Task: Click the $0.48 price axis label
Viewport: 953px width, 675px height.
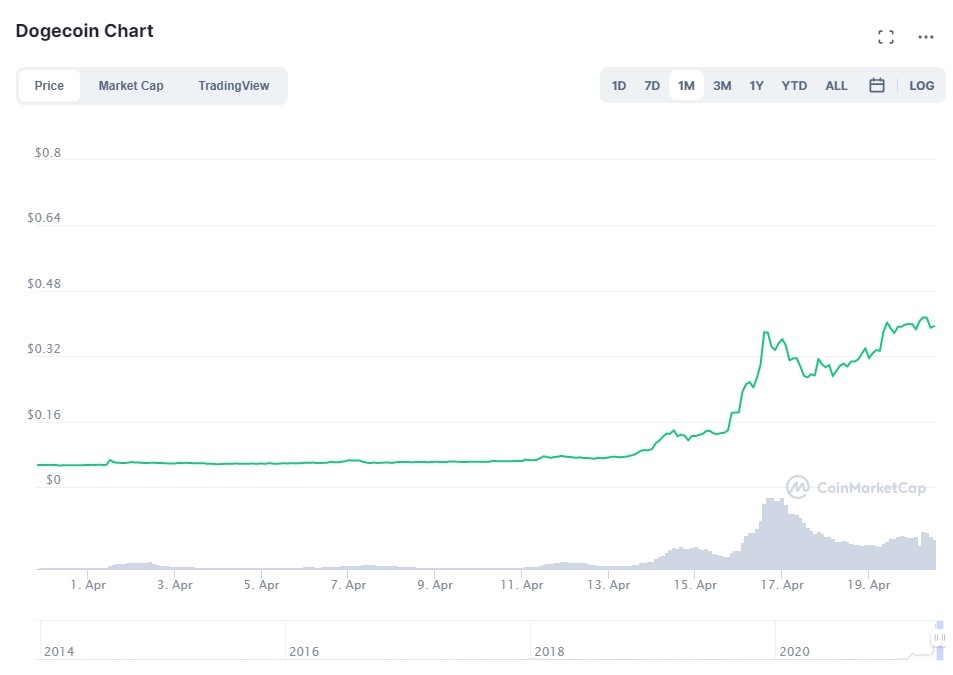Action: pyautogui.click(x=44, y=284)
